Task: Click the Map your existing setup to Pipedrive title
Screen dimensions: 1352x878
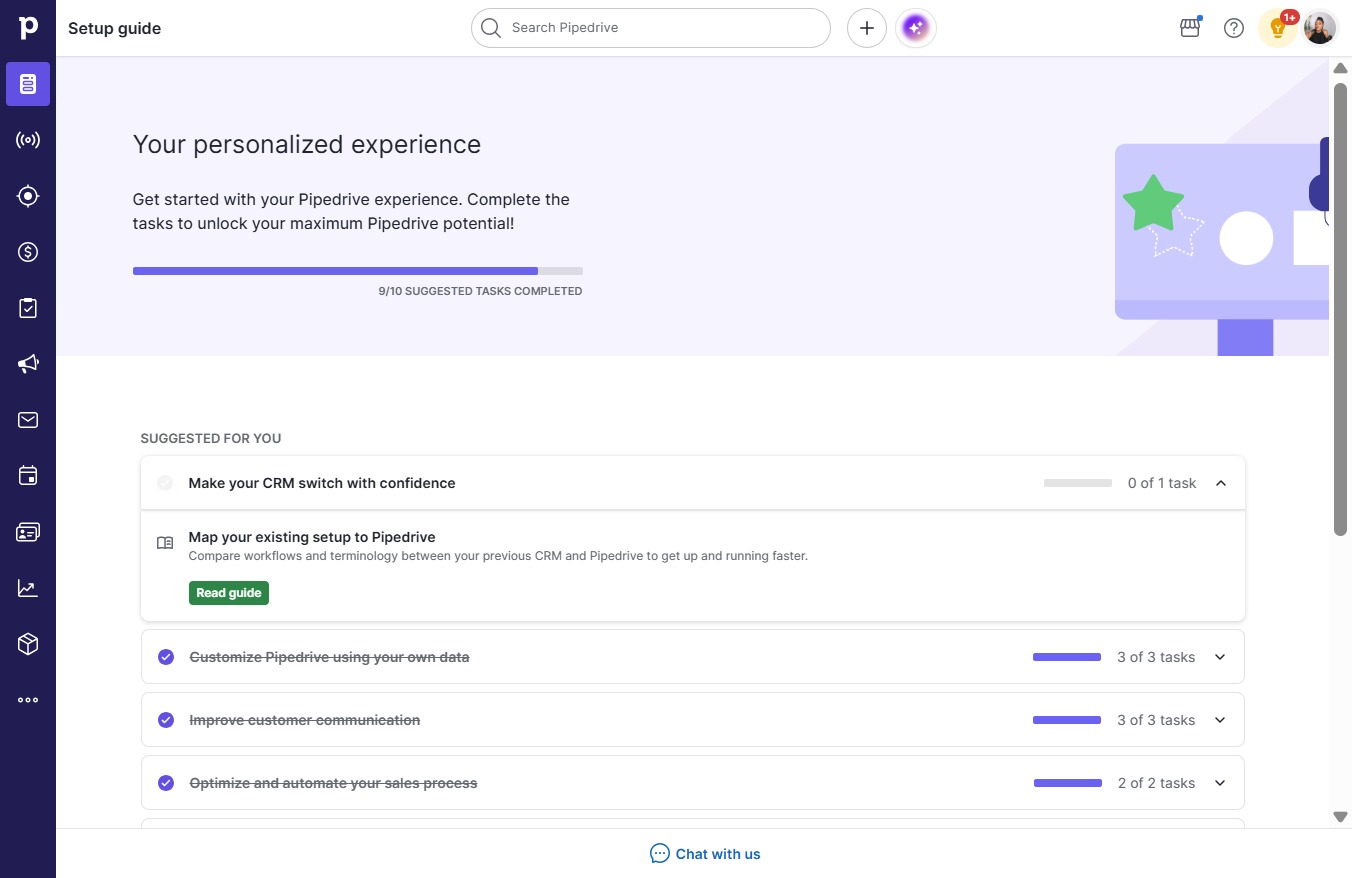Action: click(x=312, y=537)
